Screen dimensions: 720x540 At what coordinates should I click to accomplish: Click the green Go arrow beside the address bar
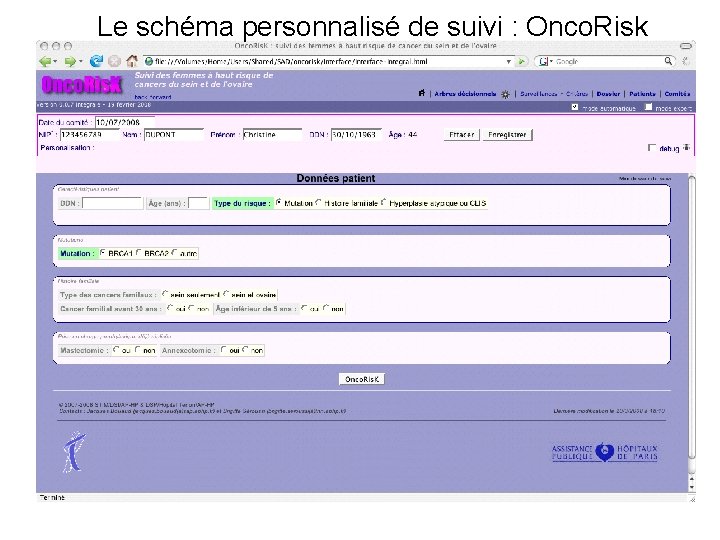522,61
